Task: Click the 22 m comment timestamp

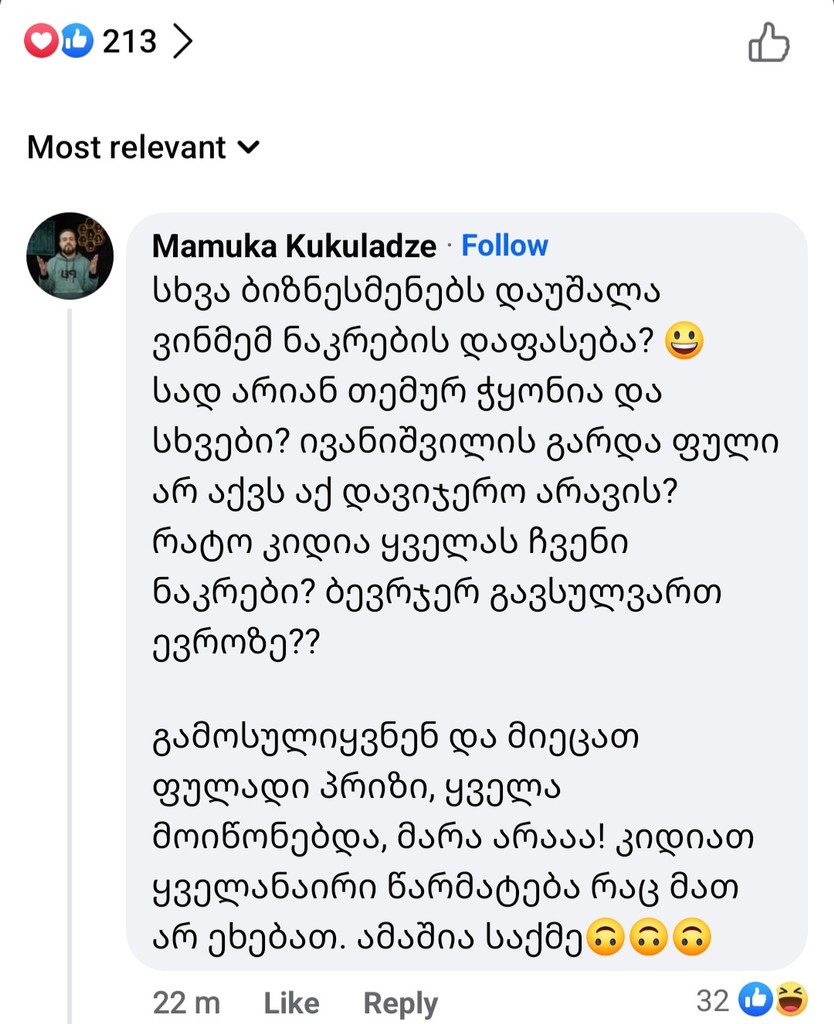Action: (x=186, y=1002)
